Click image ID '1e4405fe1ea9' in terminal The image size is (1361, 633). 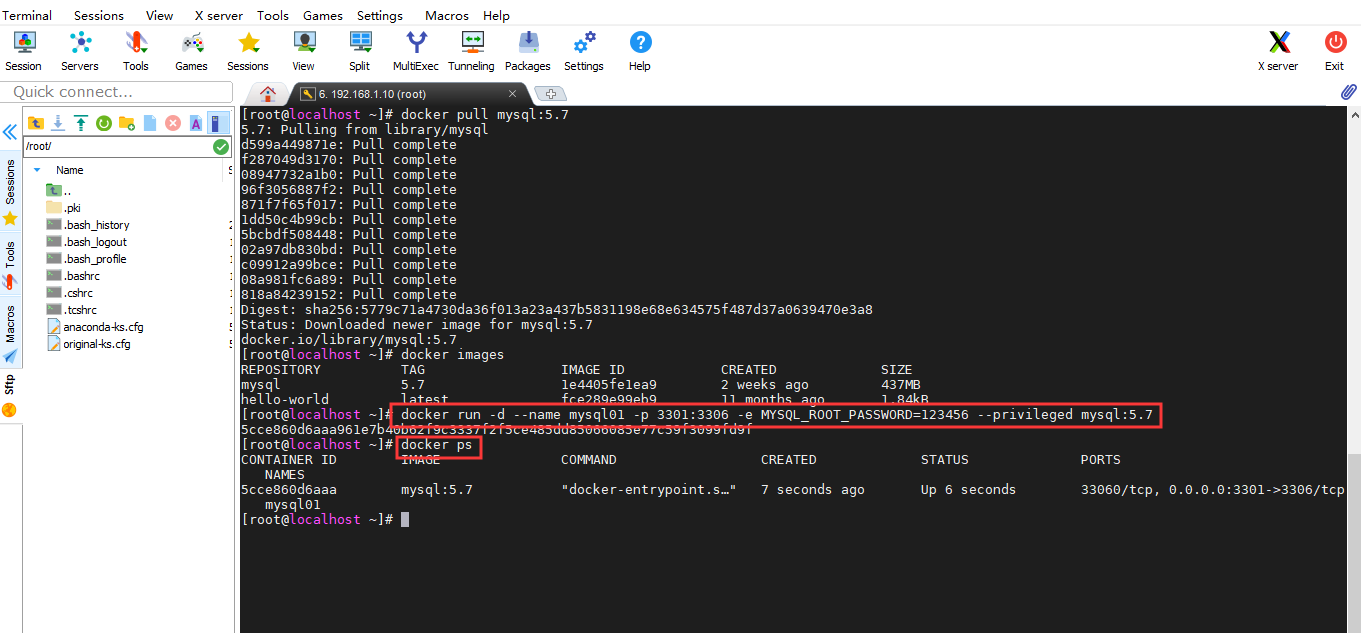point(609,385)
